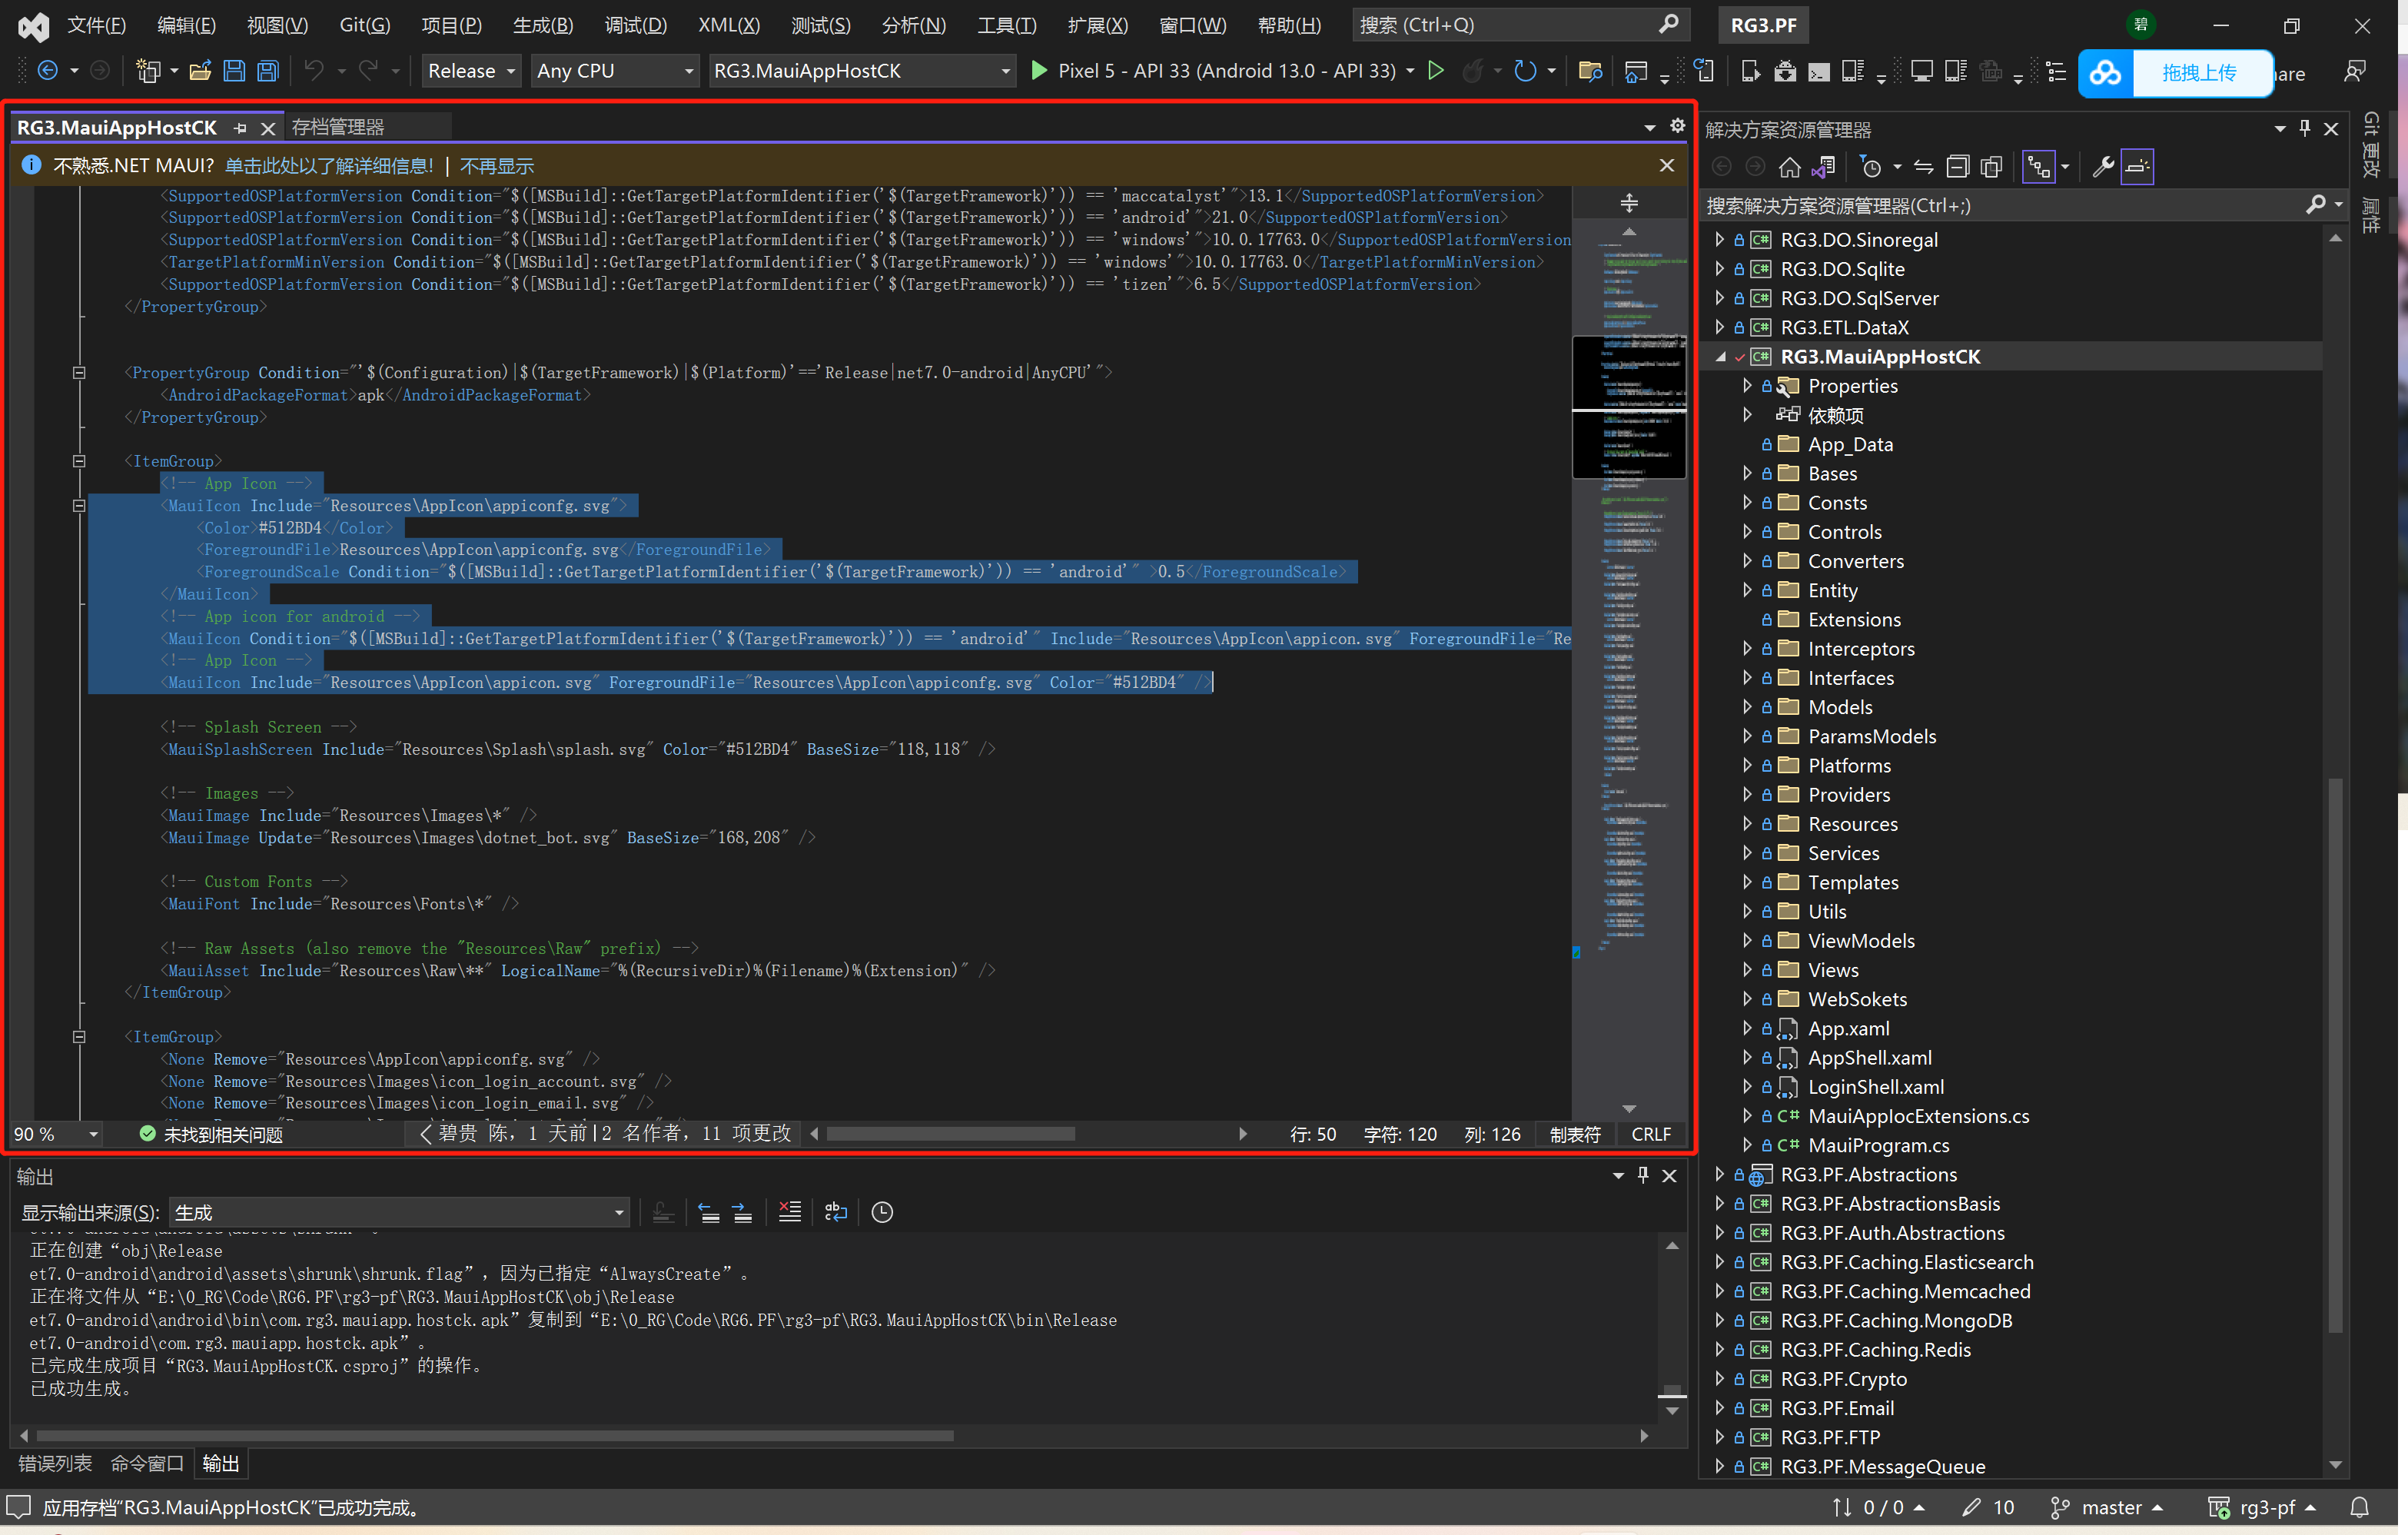Click the Home icon in Solution Explorer toolbar
This screenshot has width=2408, height=1535.
point(1790,167)
